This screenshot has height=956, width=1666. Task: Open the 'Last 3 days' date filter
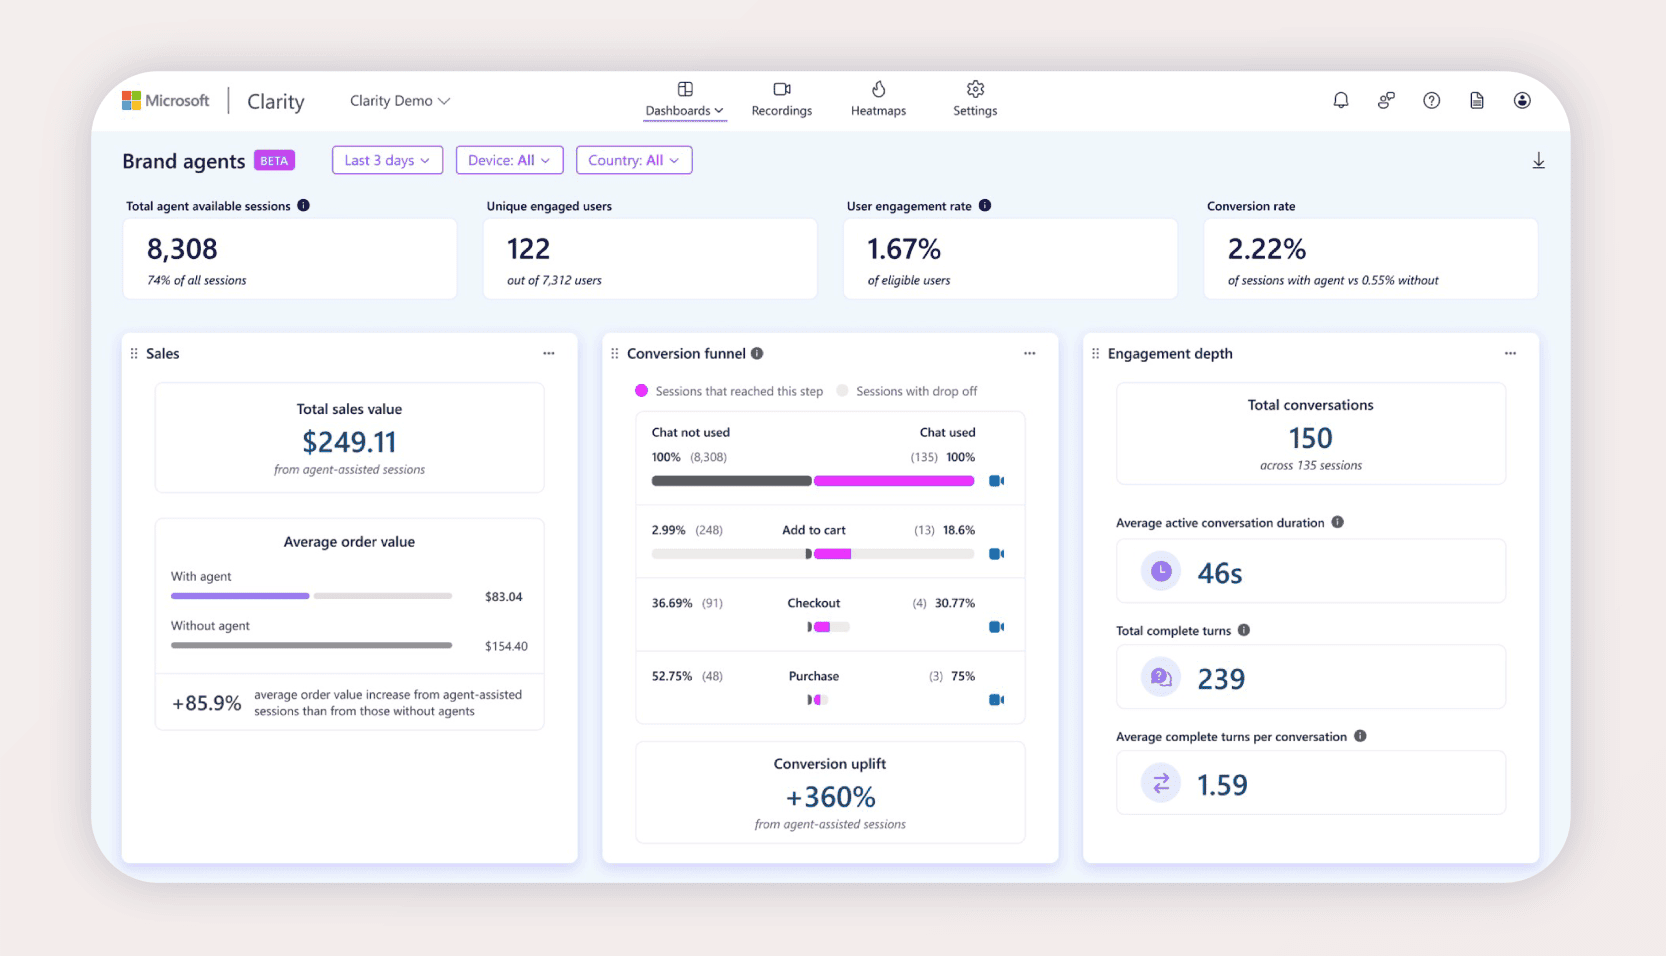click(387, 160)
